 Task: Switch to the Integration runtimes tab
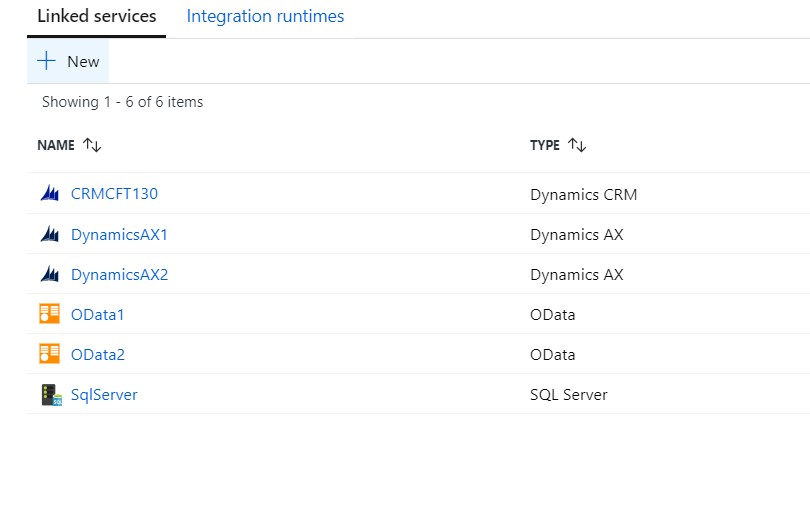coord(265,16)
